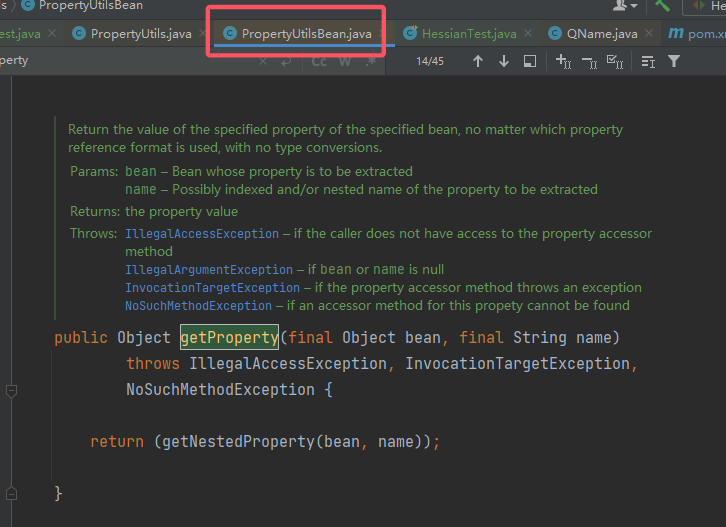726x527 pixels.
Task: Go to previous search occurrence arrow
Action: 478,61
